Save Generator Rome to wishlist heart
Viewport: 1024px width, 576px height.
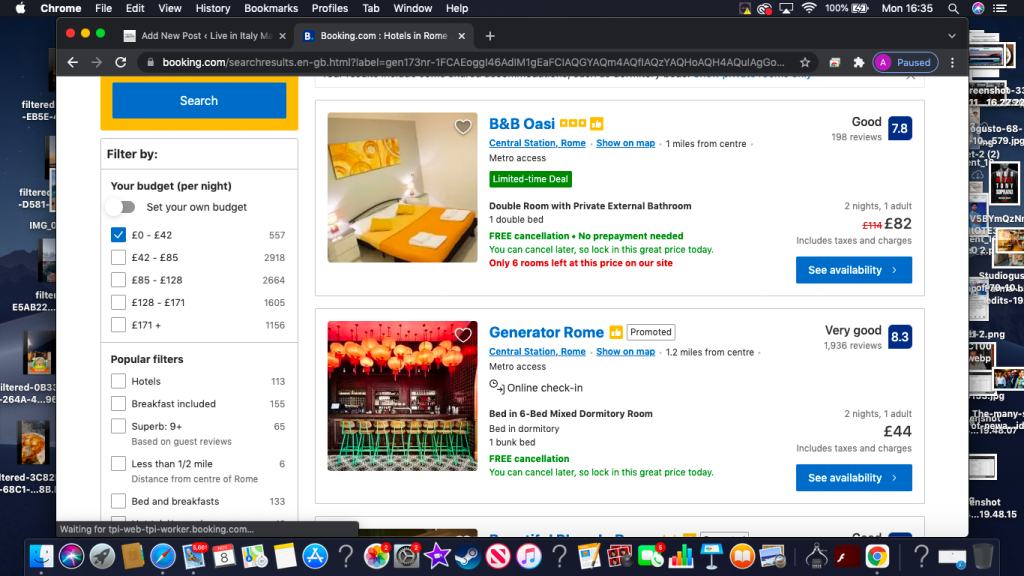click(x=463, y=335)
